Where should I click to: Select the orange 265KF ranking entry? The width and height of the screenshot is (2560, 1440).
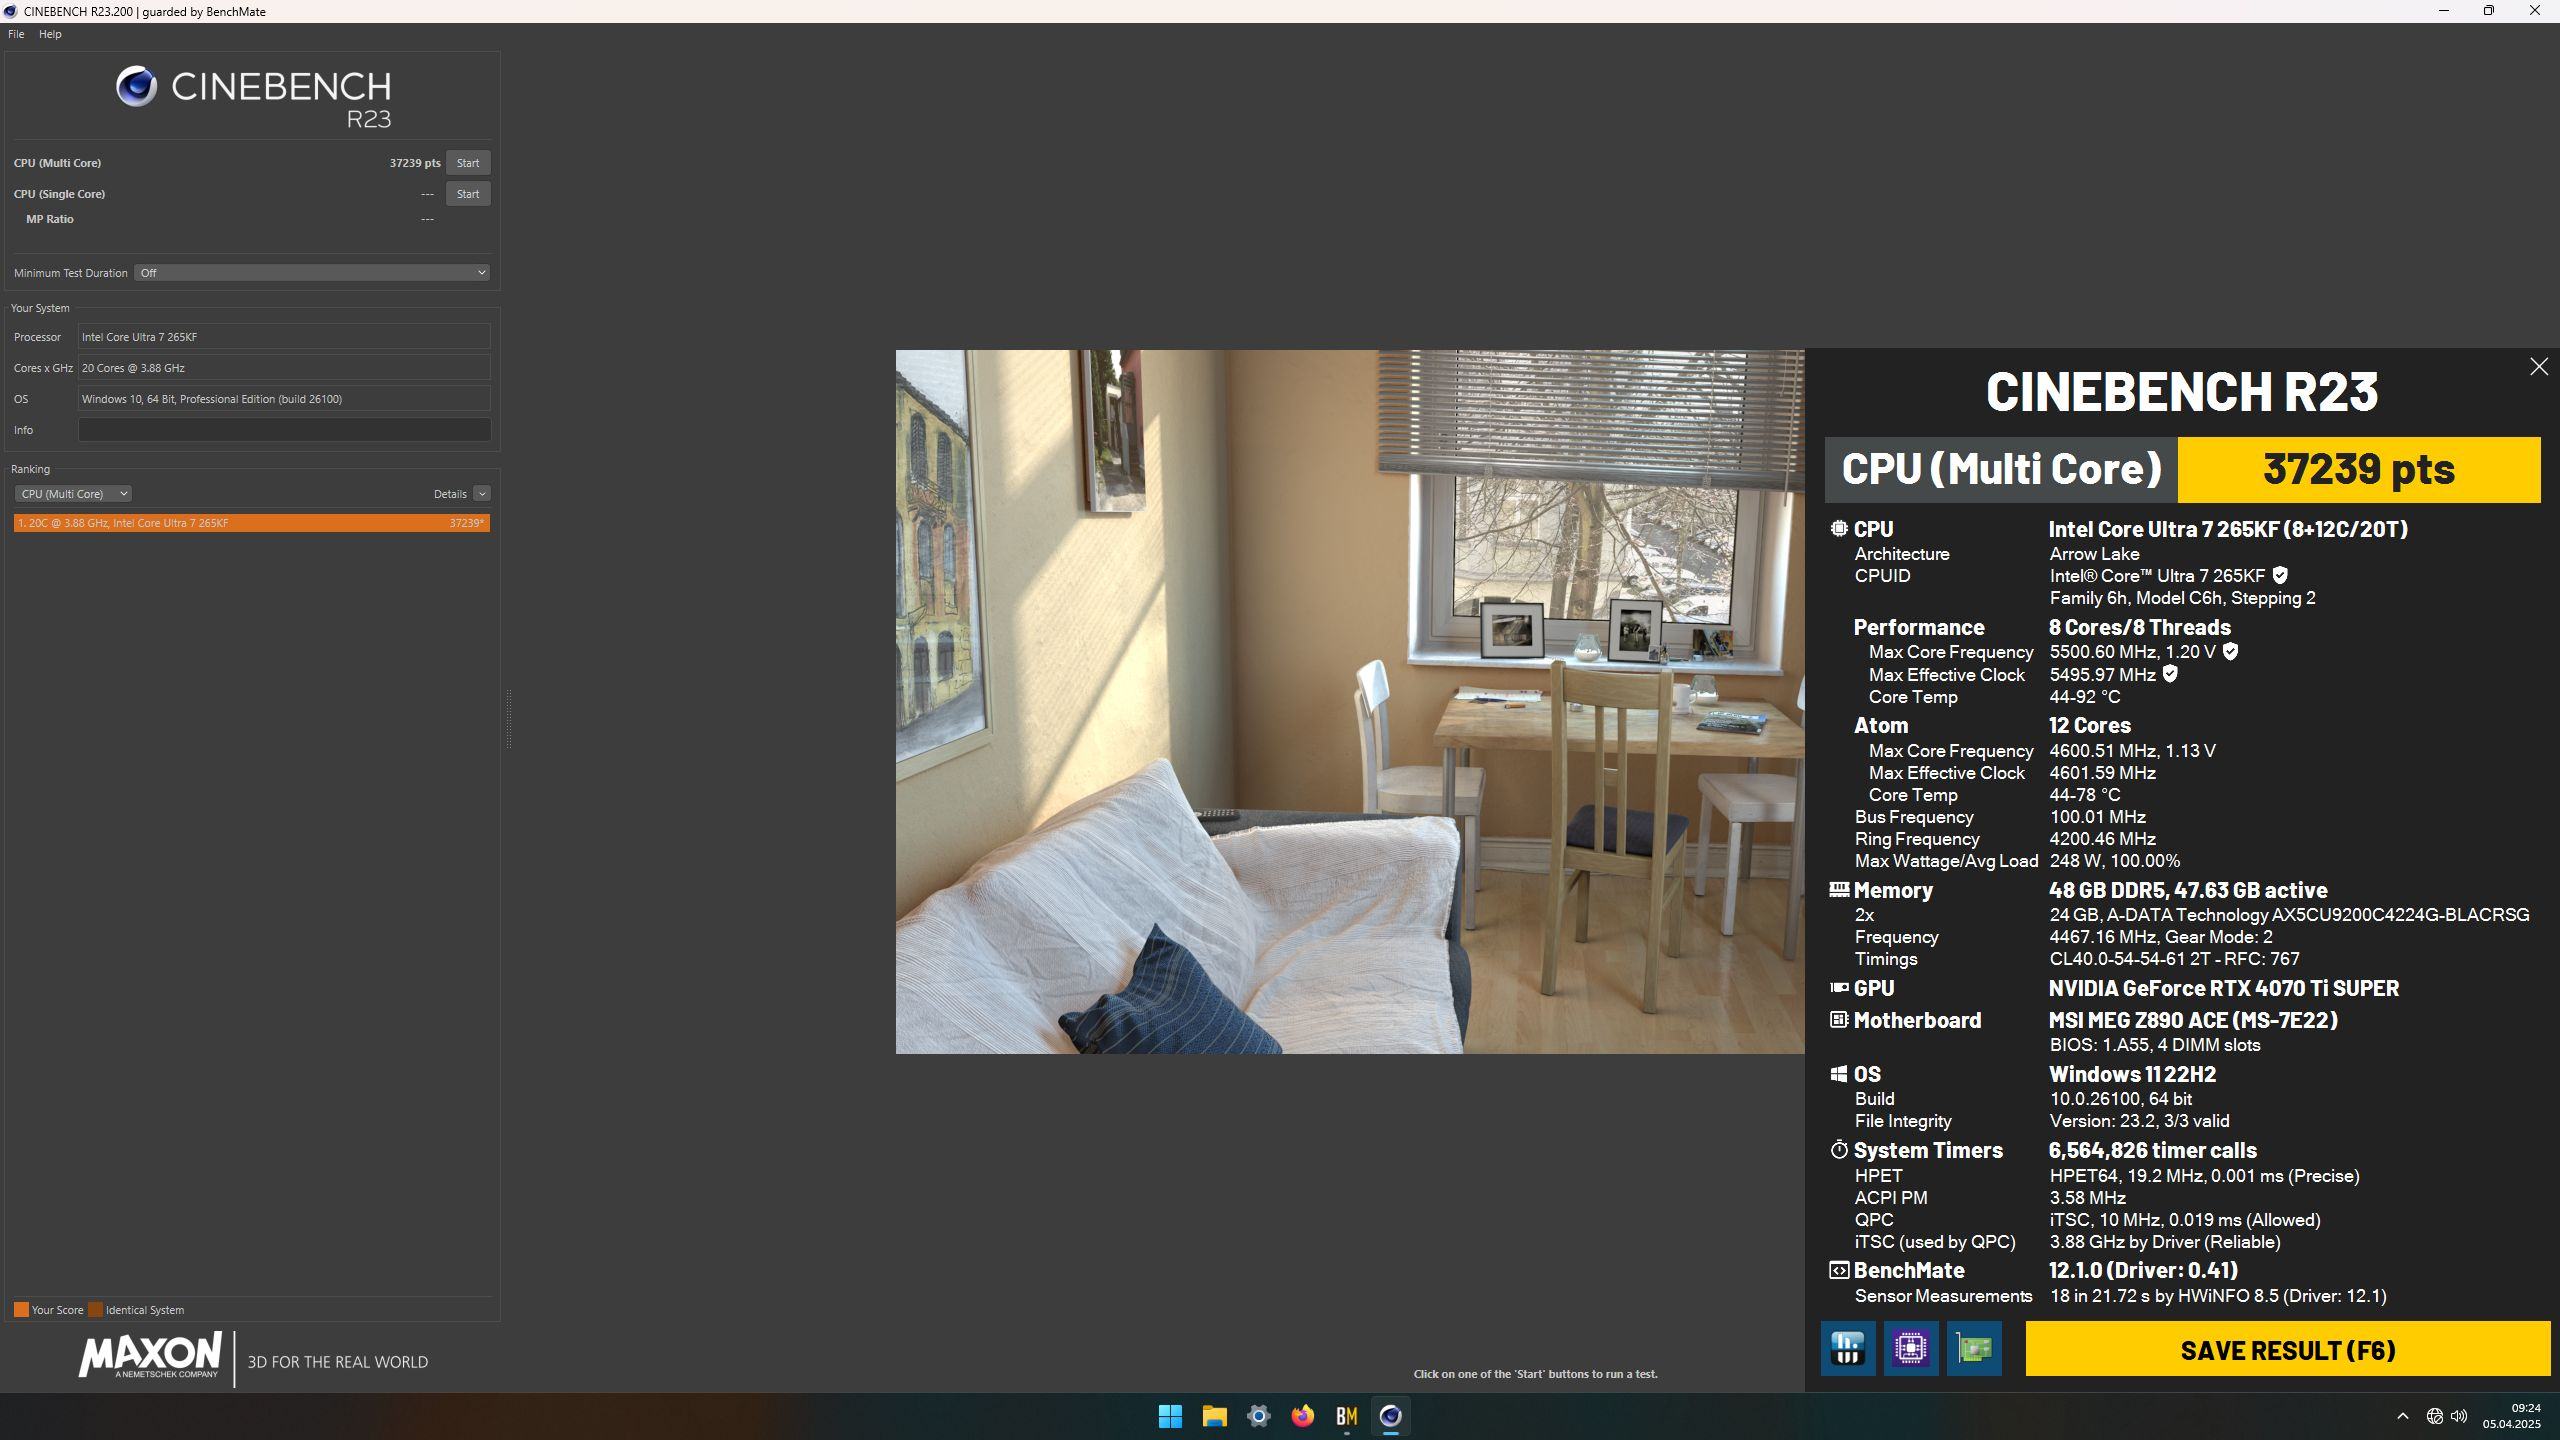251,523
